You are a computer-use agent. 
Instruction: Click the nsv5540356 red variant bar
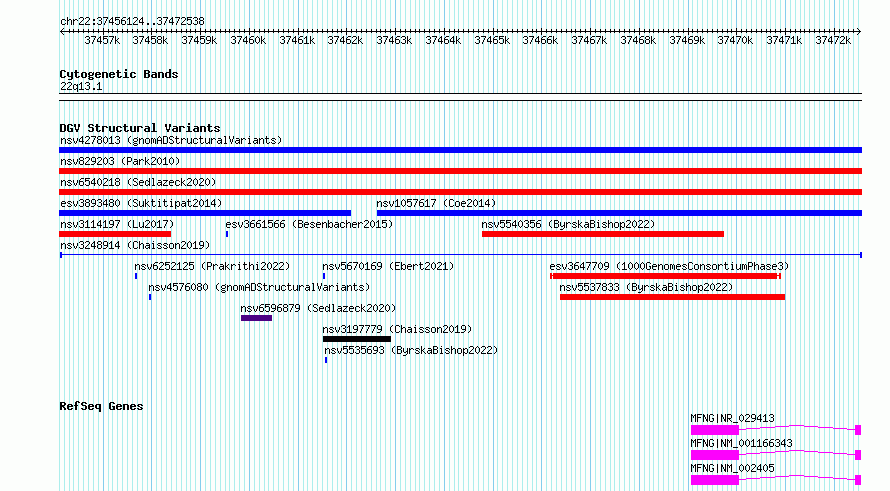click(603, 234)
